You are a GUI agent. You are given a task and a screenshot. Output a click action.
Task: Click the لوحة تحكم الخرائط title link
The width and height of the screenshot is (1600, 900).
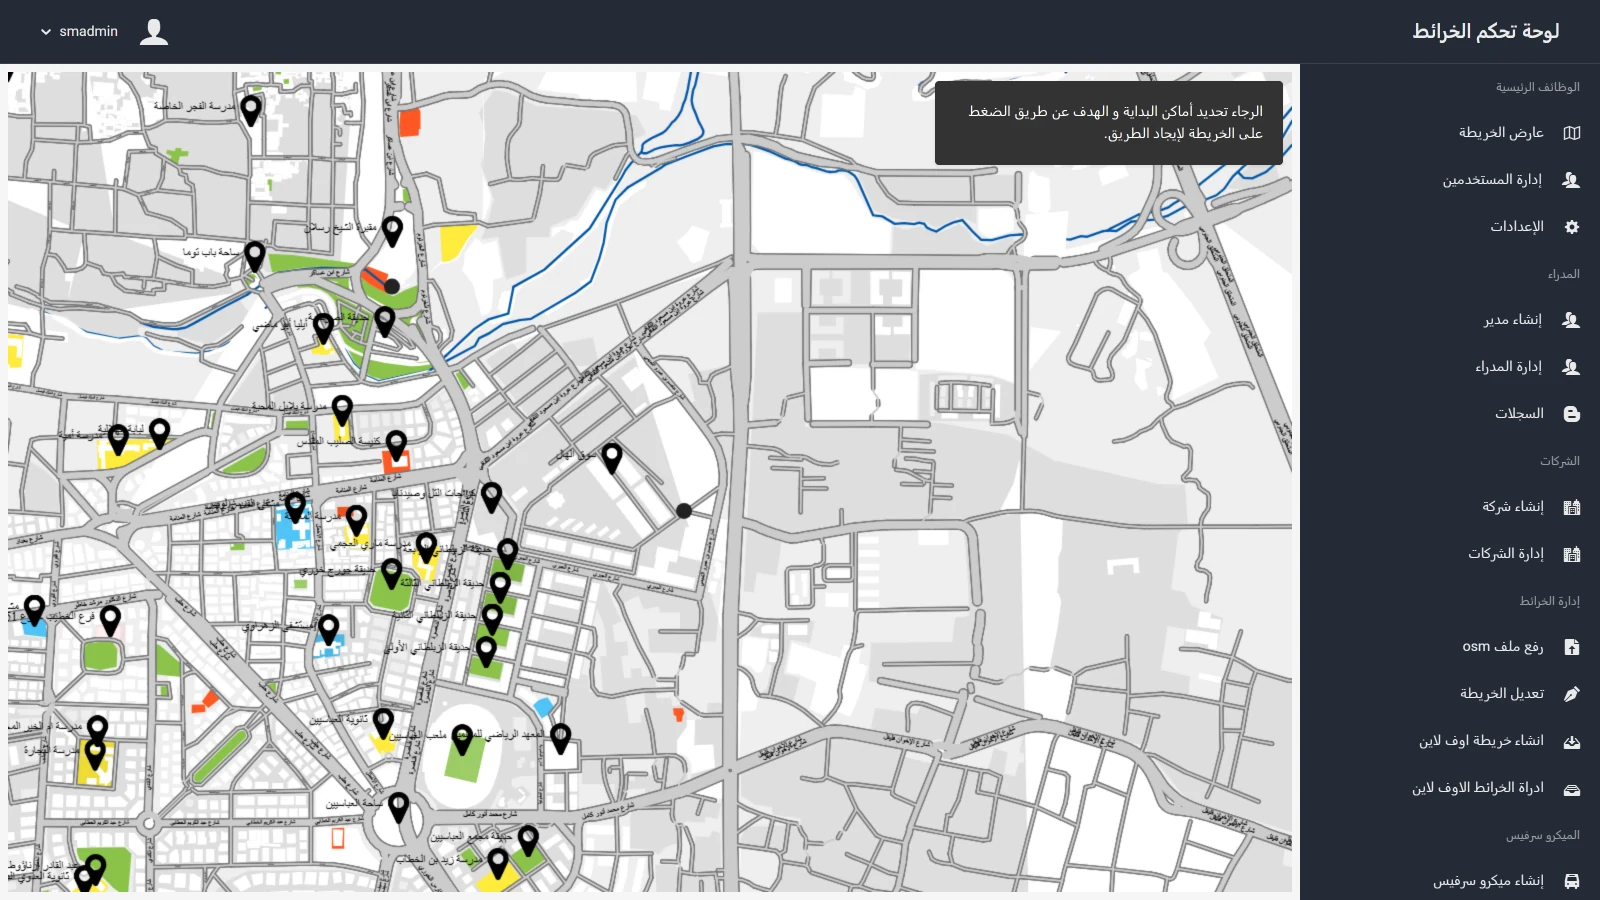tap(1485, 31)
